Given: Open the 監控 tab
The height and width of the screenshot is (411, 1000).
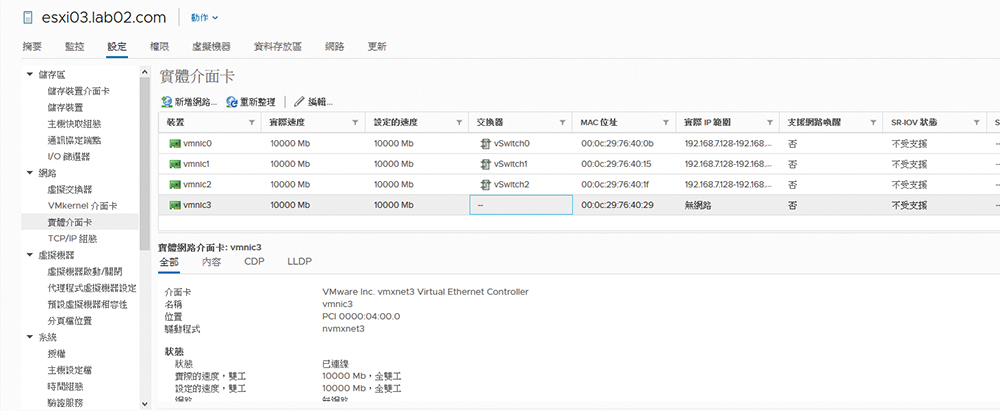Looking at the screenshot, I should coord(75,47).
